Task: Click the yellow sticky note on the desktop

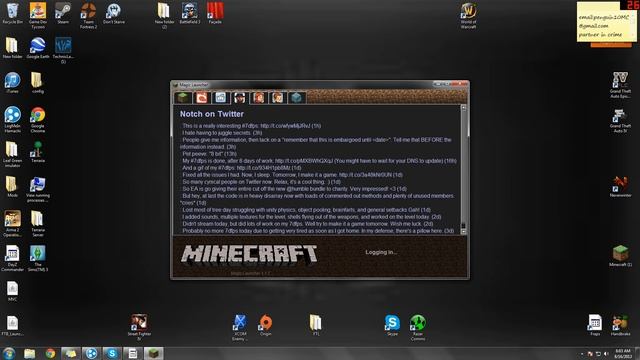Action: click(606, 22)
